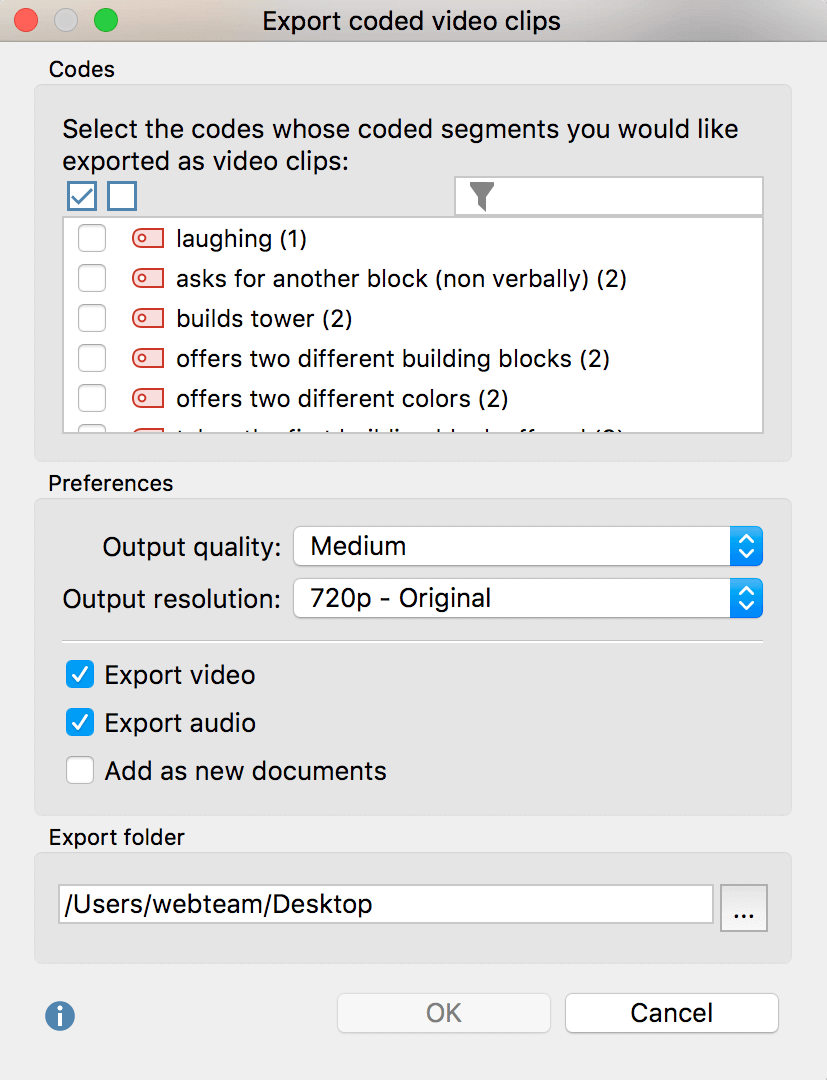Tick the builds tower checkbox
827x1080 pixels.
tap(92, 319)
